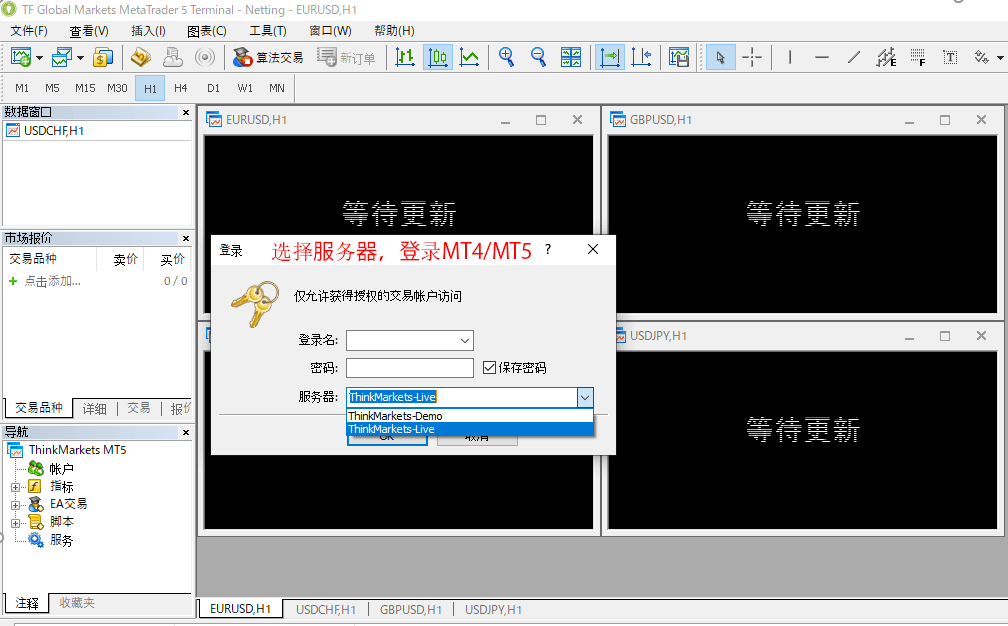
Task: Open the shapes and arrows tool
Action: [982, 57]
